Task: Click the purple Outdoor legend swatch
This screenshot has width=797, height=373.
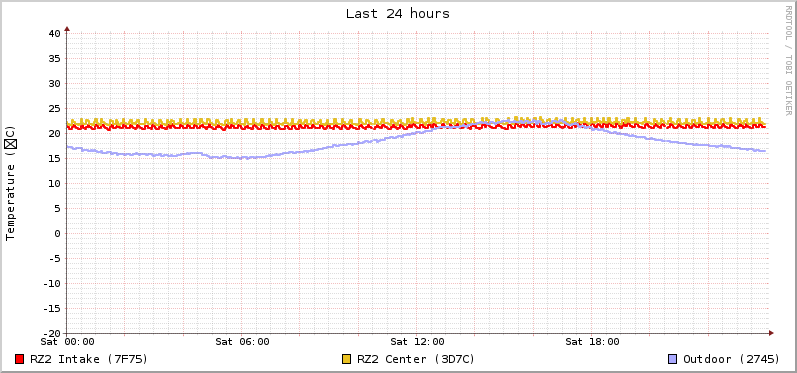Action: tap(673, 359)
